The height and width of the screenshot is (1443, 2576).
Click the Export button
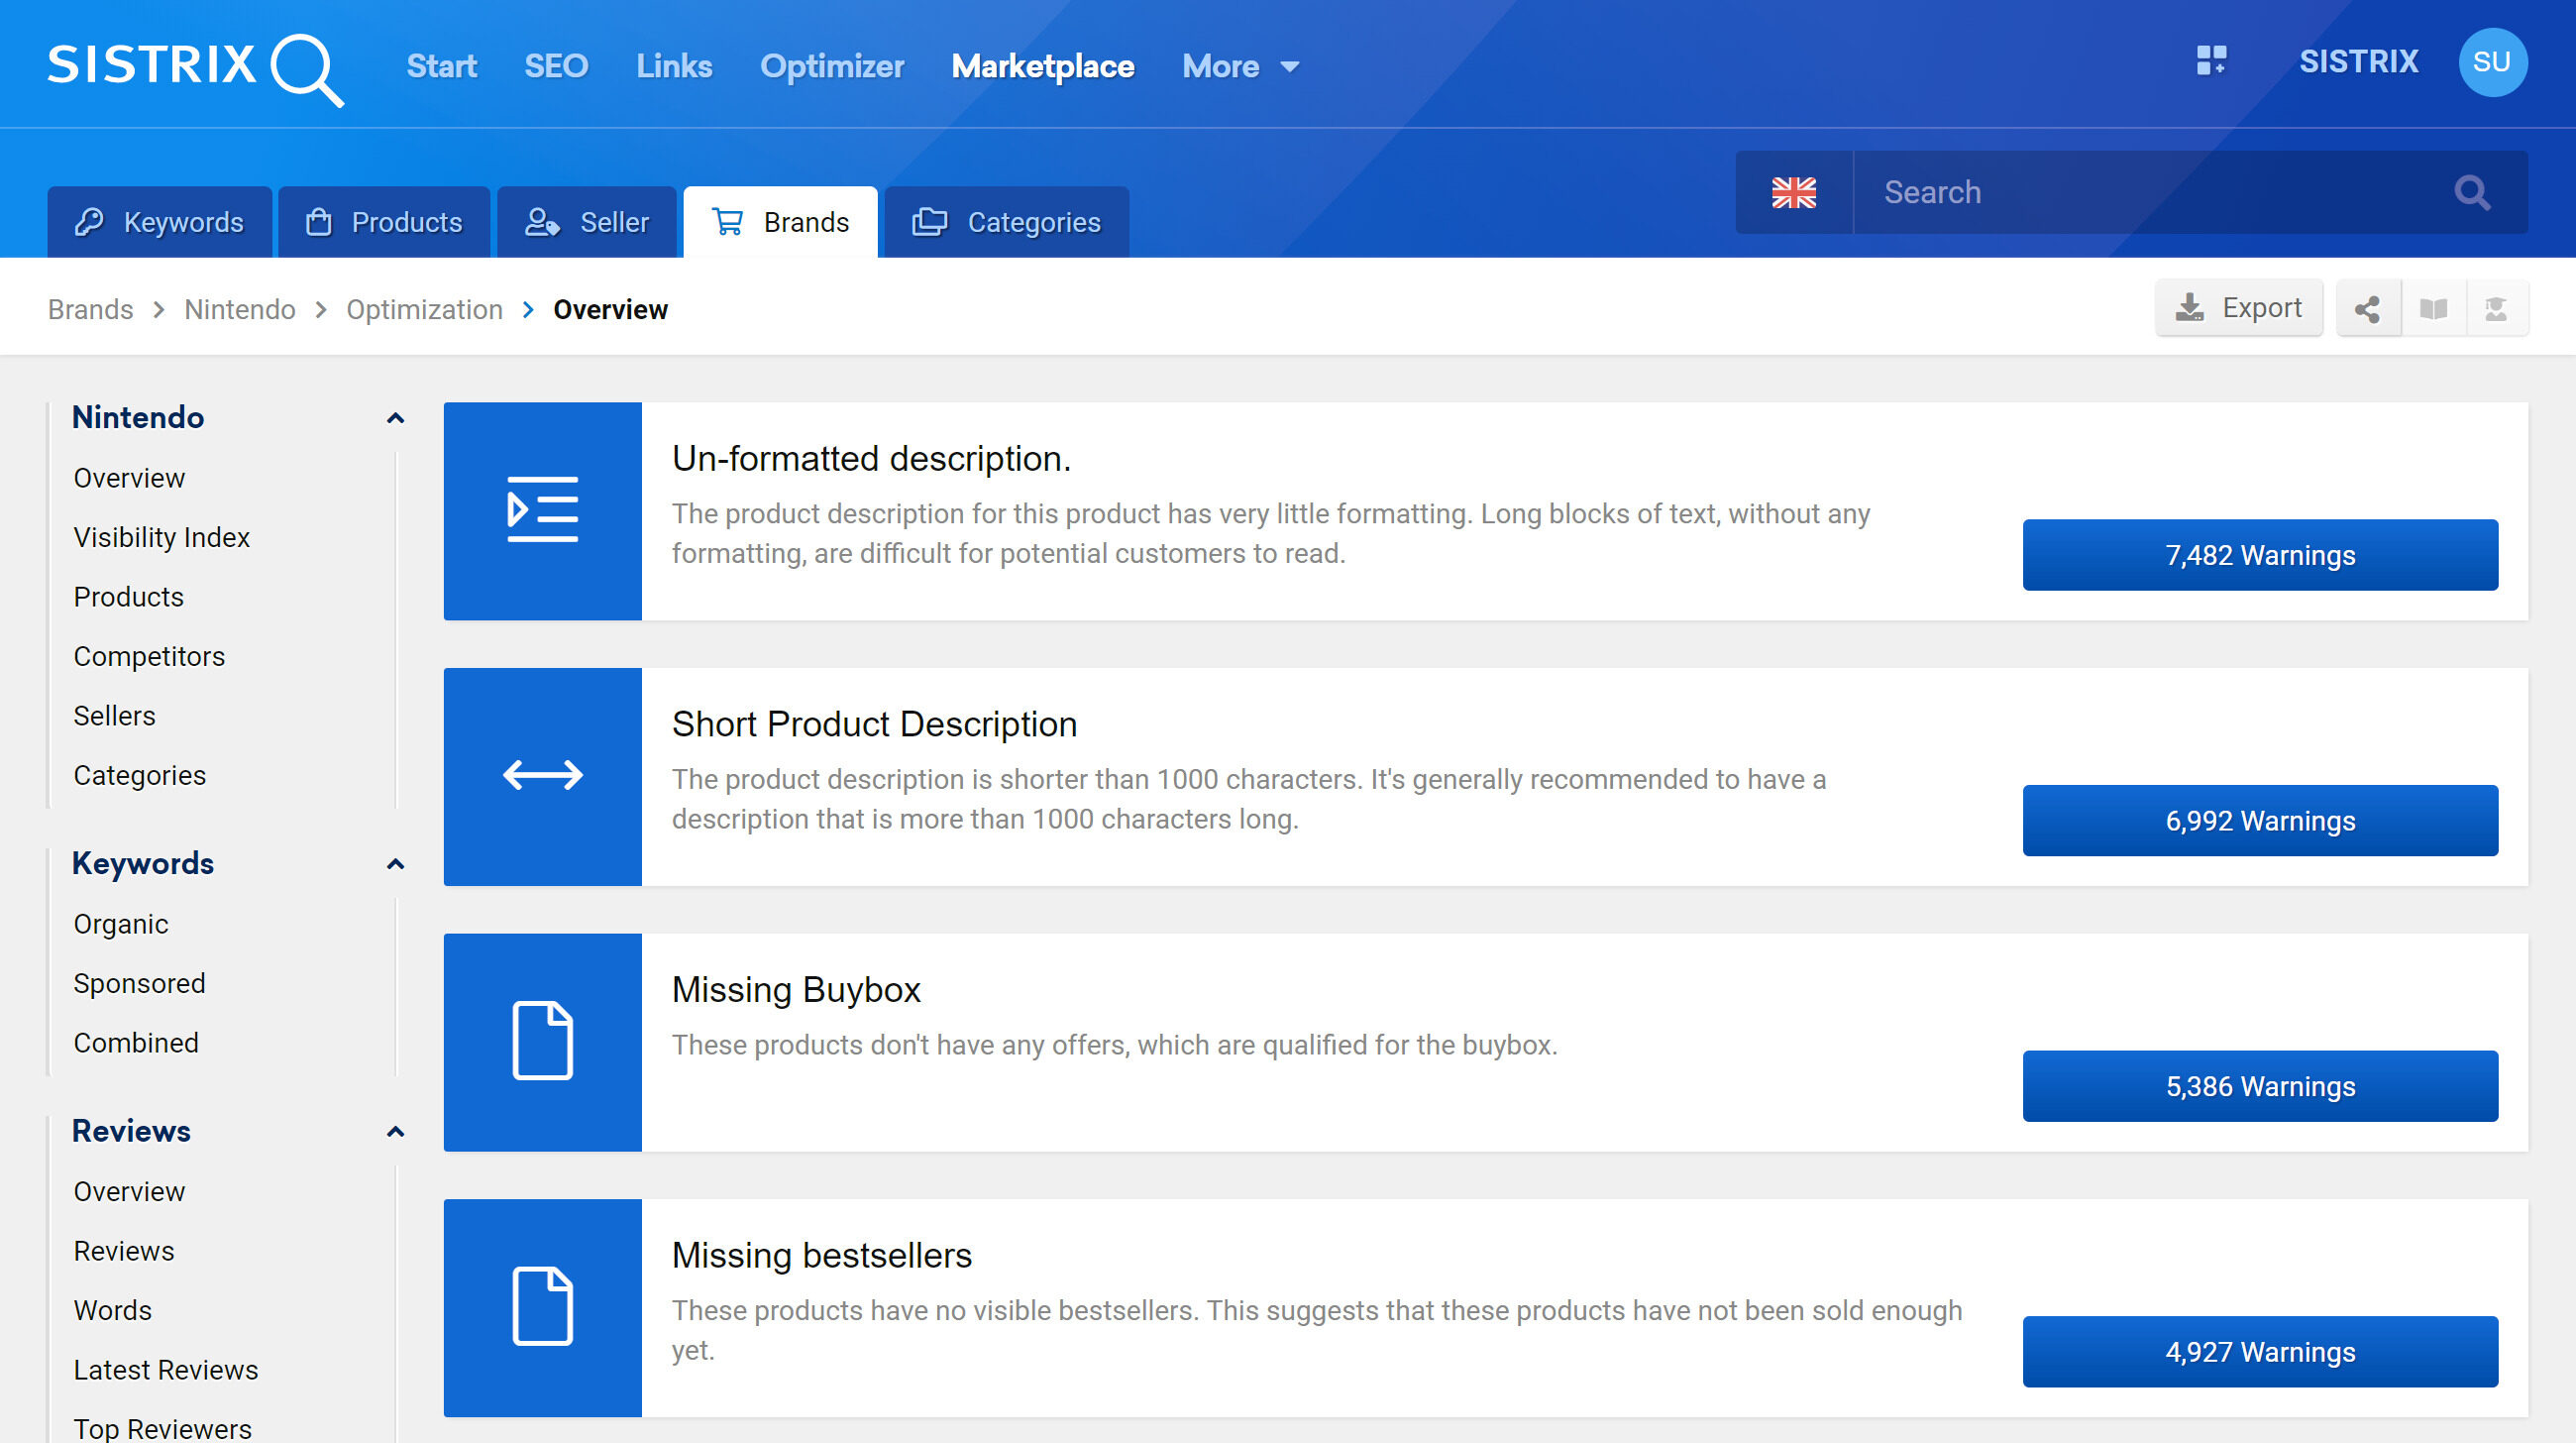click(2239, 308)
